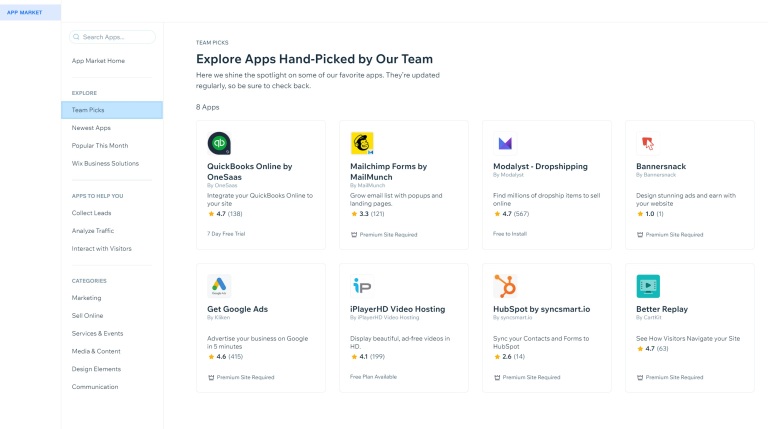Click the 7 Day Free Trial label
The image size is (768, 429).
(226, 234)
